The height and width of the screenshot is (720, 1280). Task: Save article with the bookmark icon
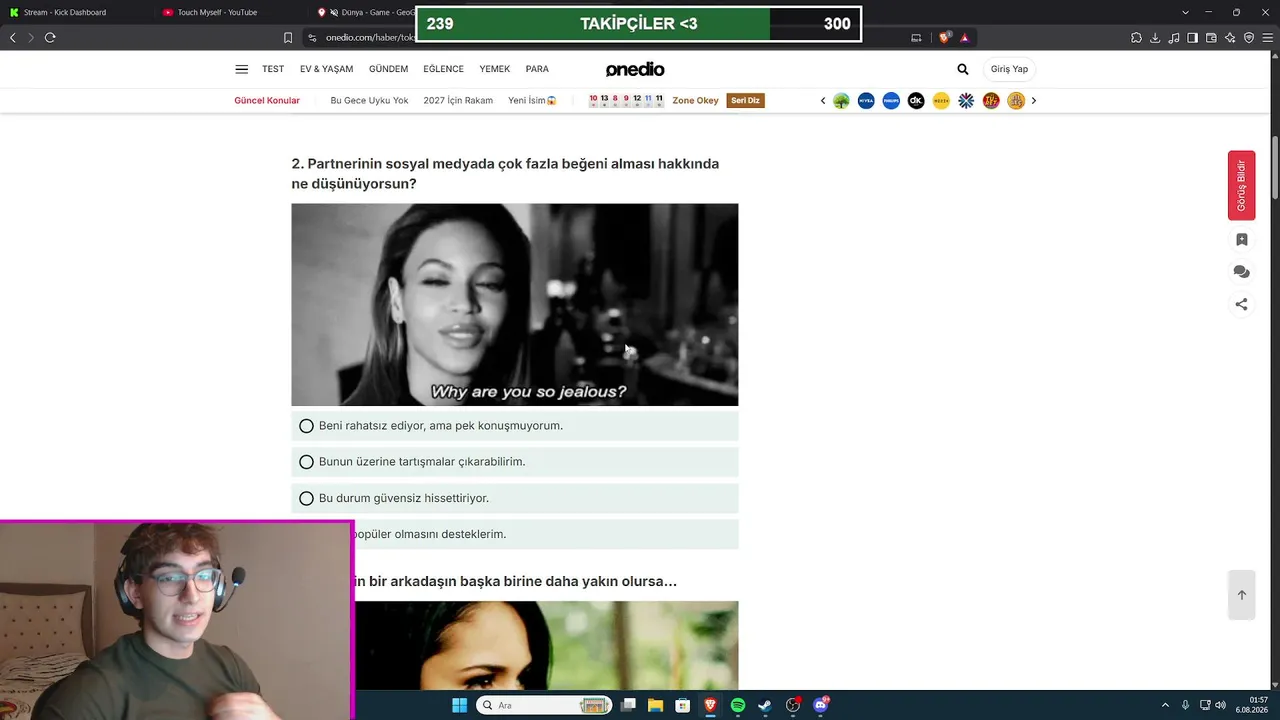click(1241, 240)
